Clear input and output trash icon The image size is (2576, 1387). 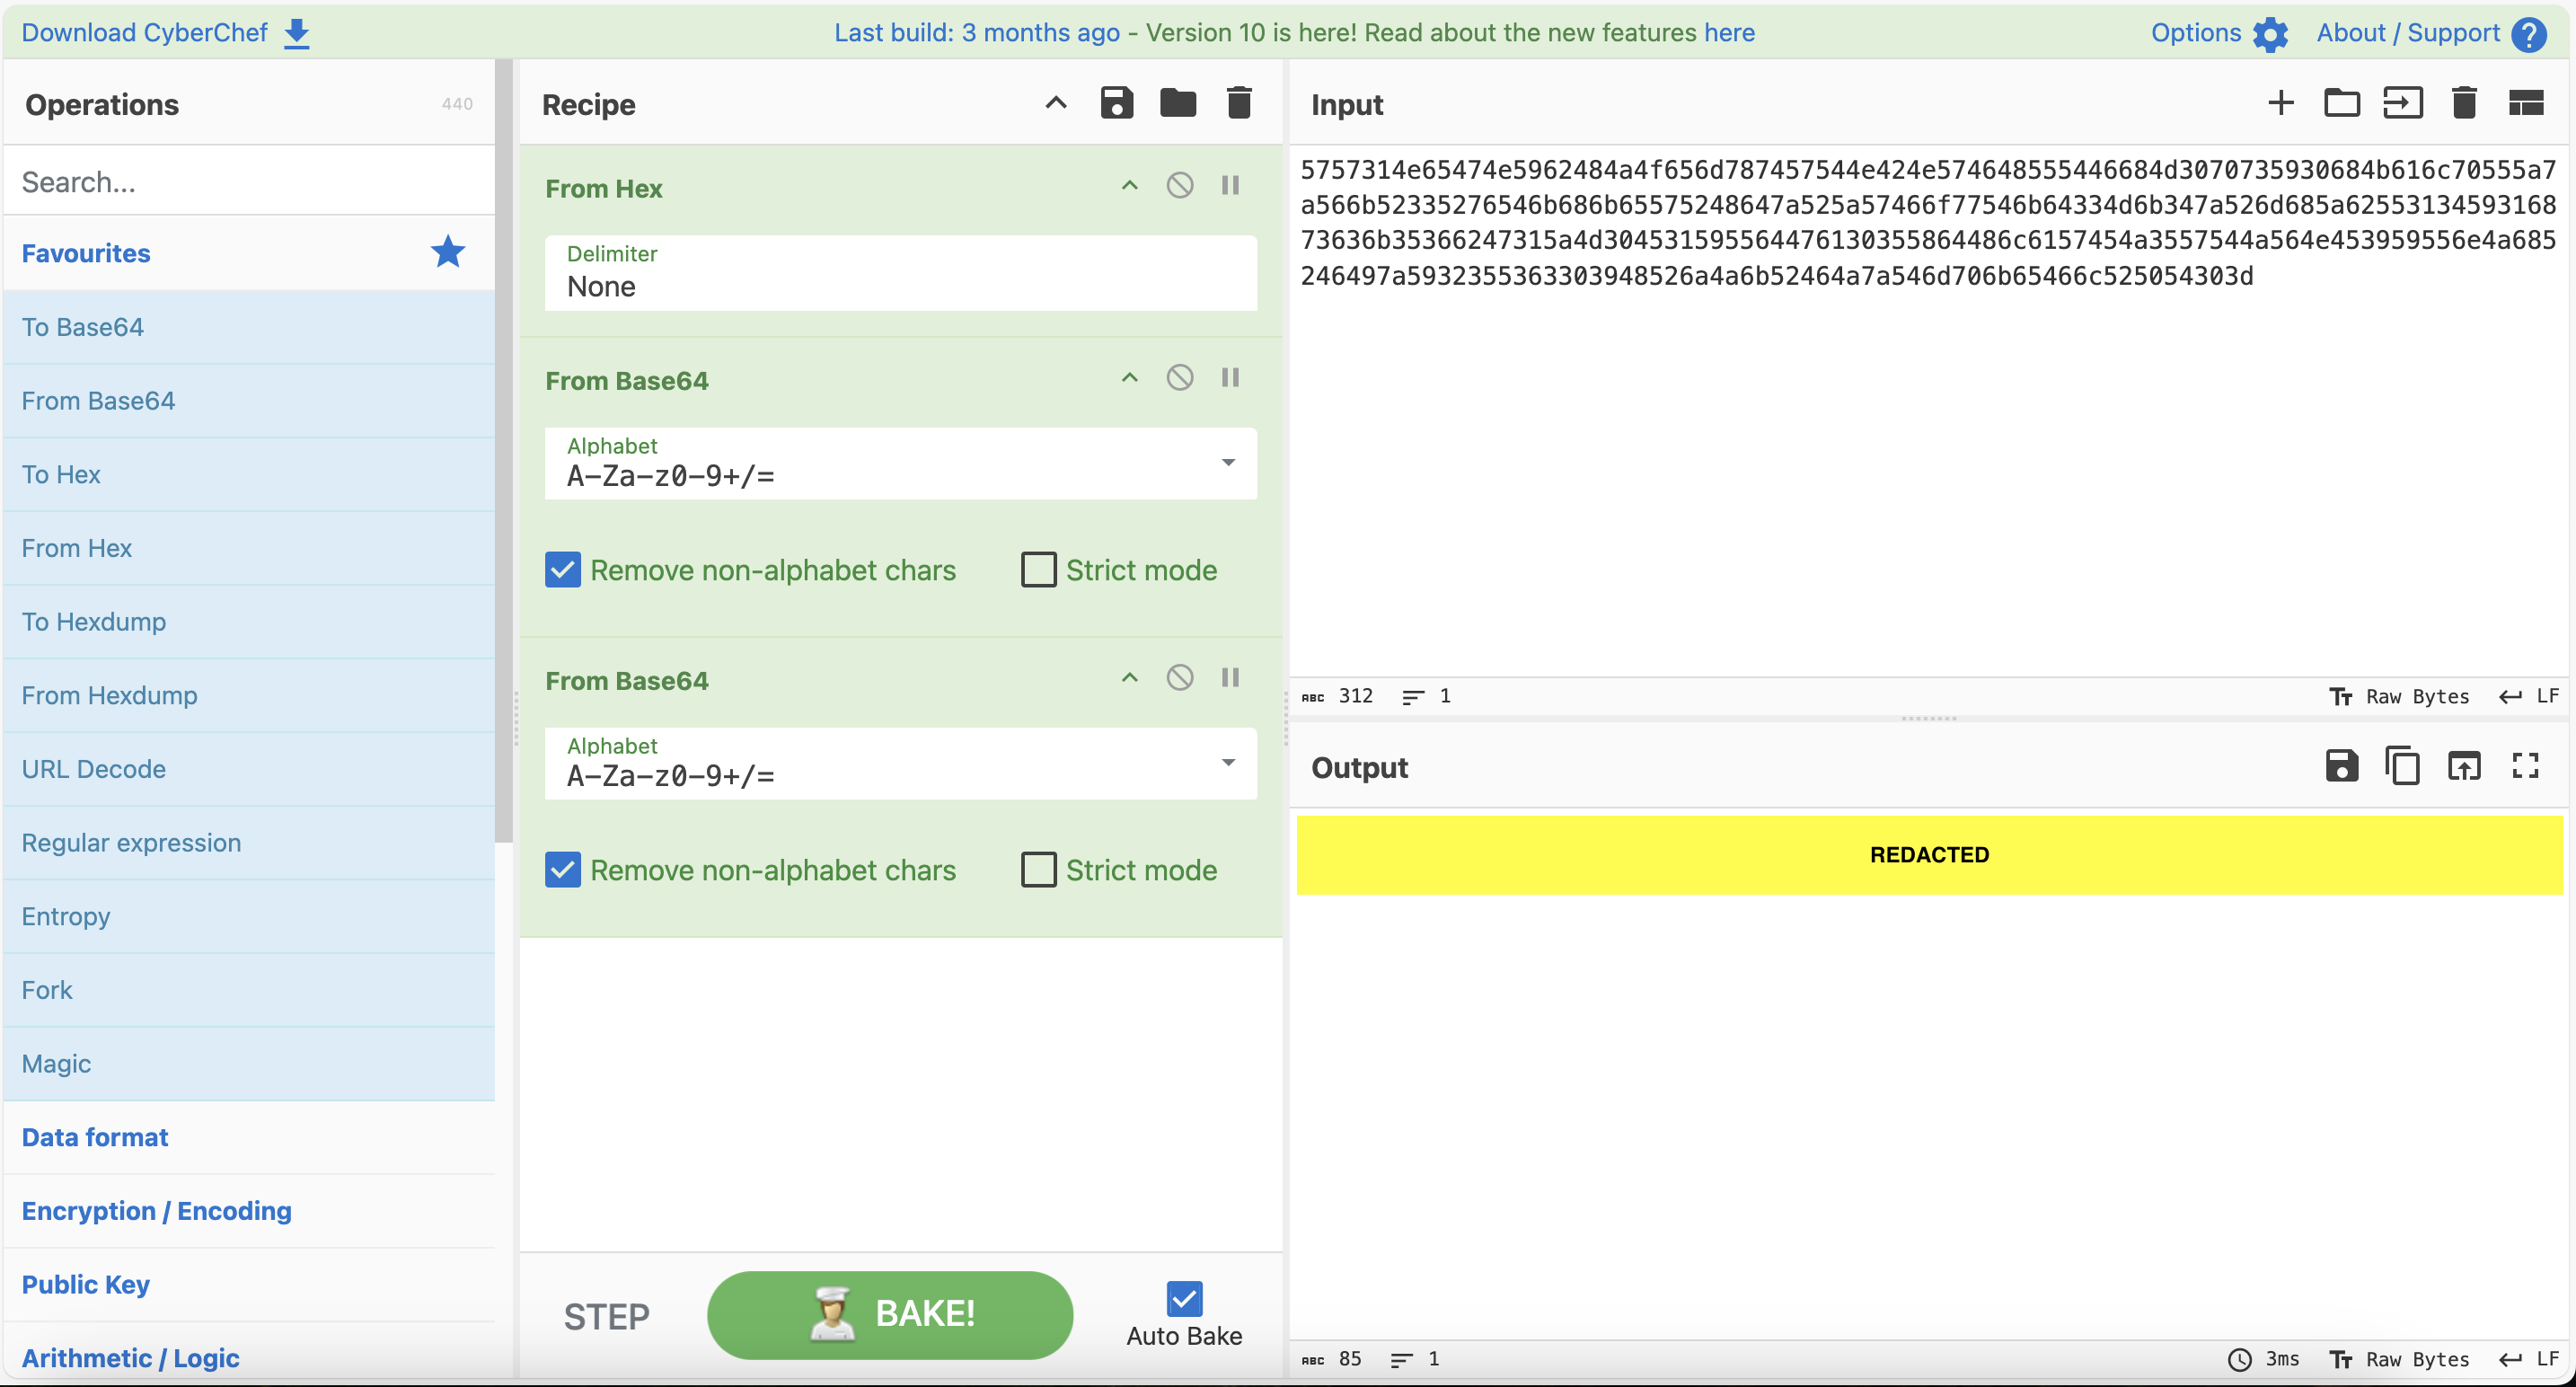tap(2464, 103)
